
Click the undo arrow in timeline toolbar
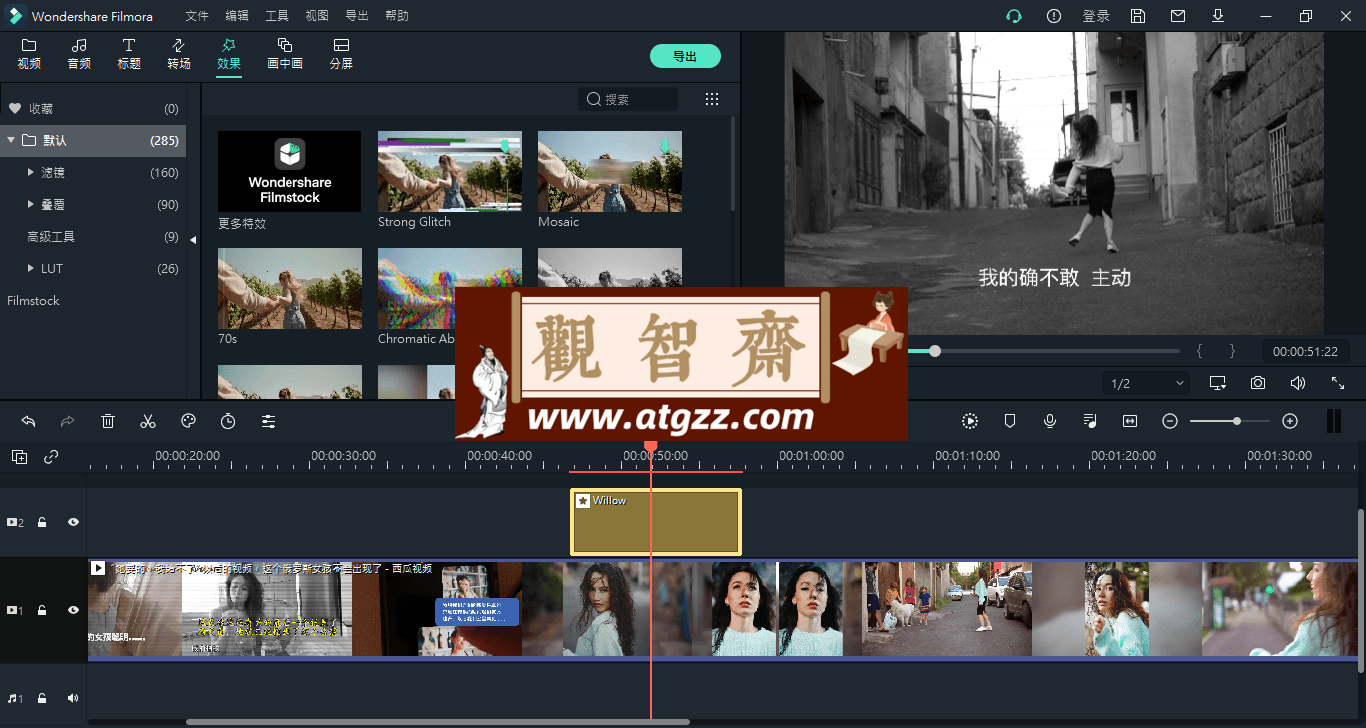pos(28,421)
